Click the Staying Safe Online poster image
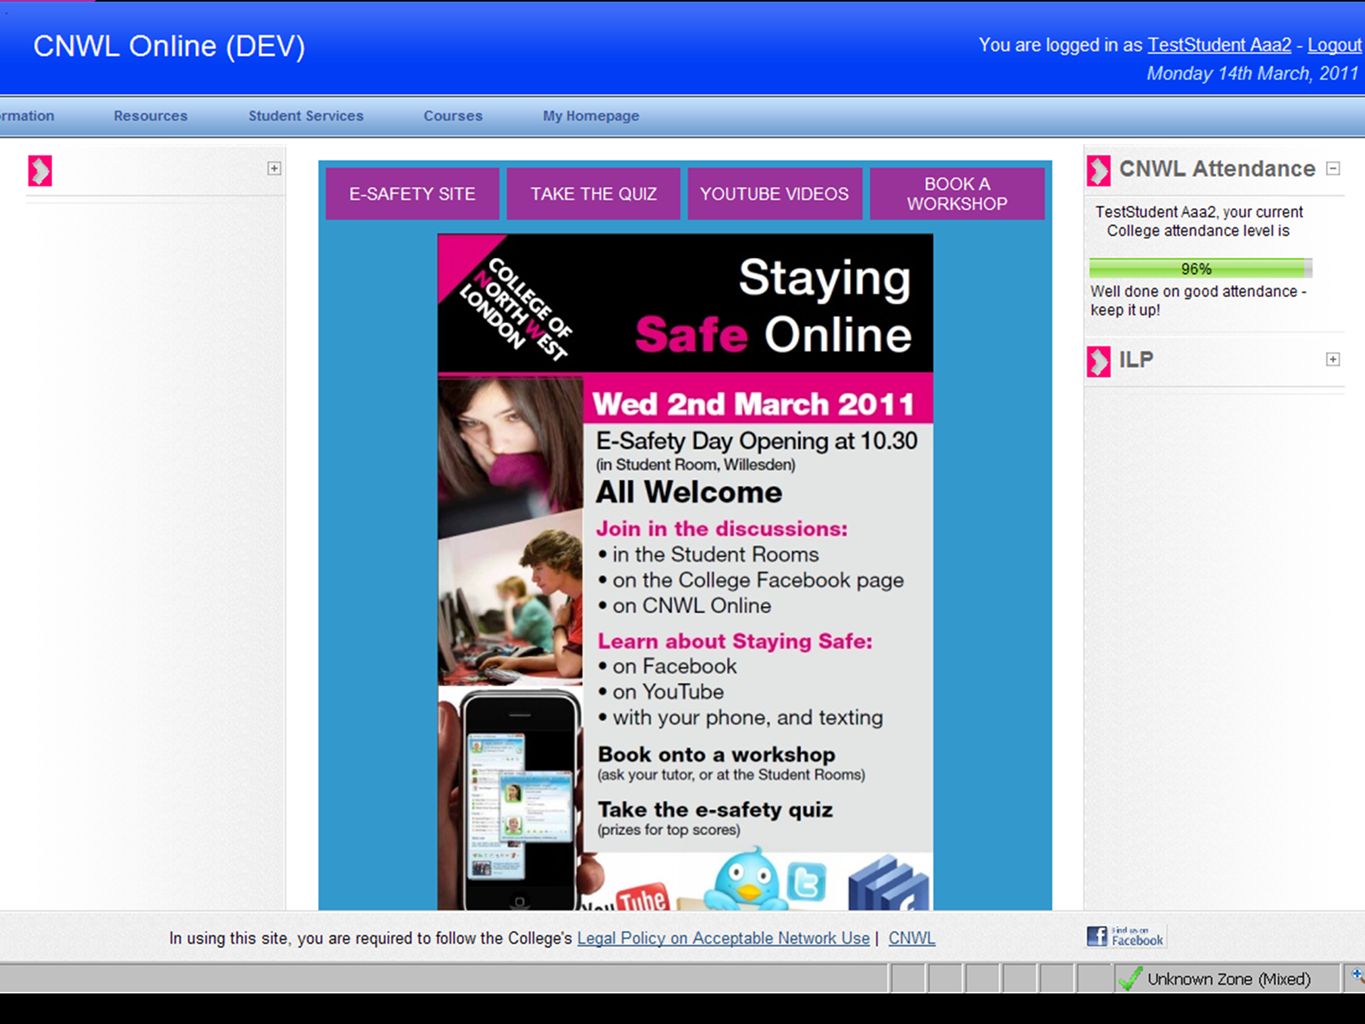Viewport: 1365px width, 1024px height. (x=685, y=572)
